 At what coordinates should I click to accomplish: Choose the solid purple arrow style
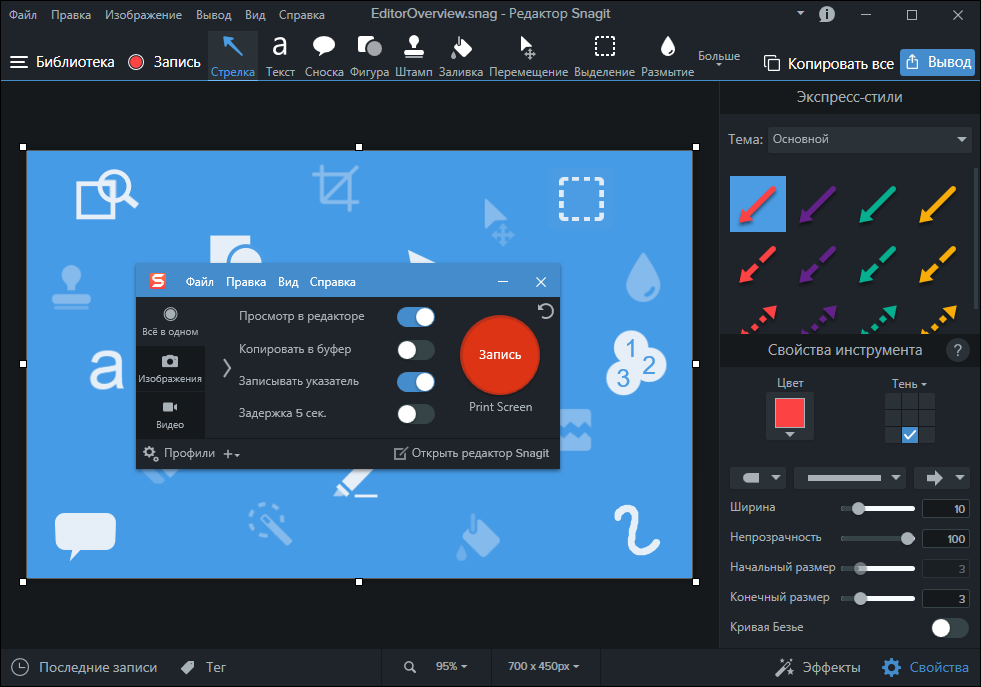(818, 204)
